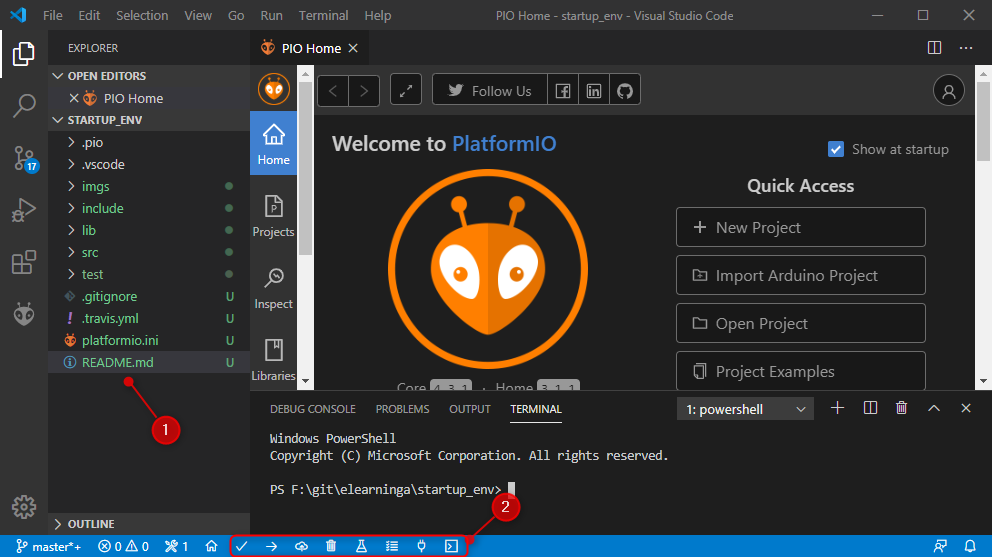Go forward in PIO Home navigation

364,91
